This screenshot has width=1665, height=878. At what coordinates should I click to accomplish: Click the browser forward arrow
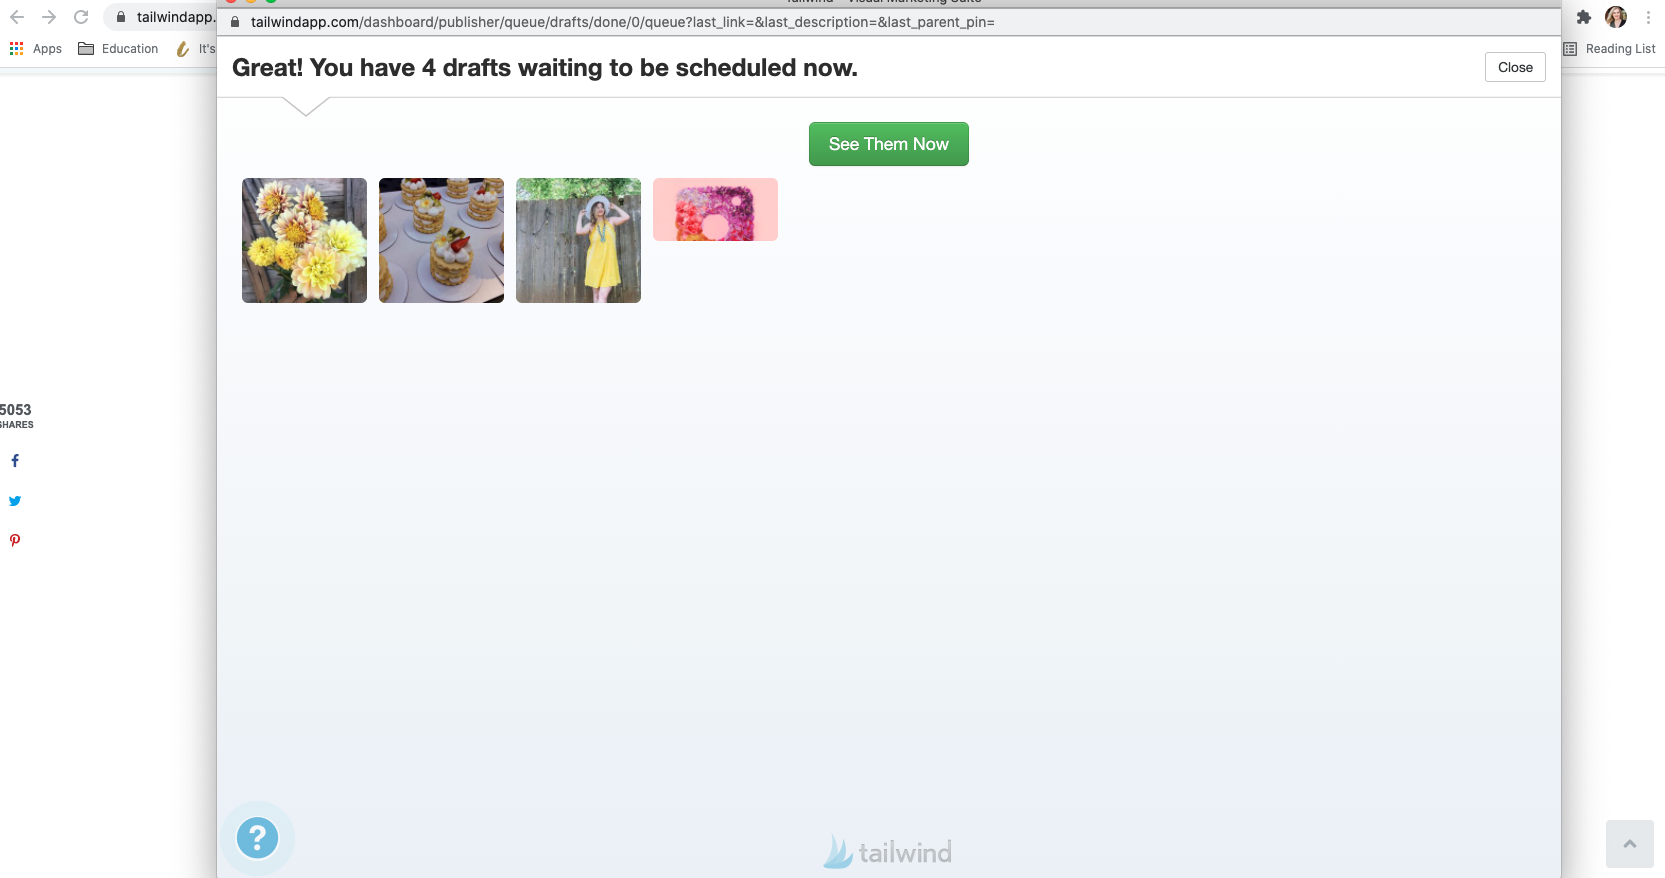coord(49,17)
